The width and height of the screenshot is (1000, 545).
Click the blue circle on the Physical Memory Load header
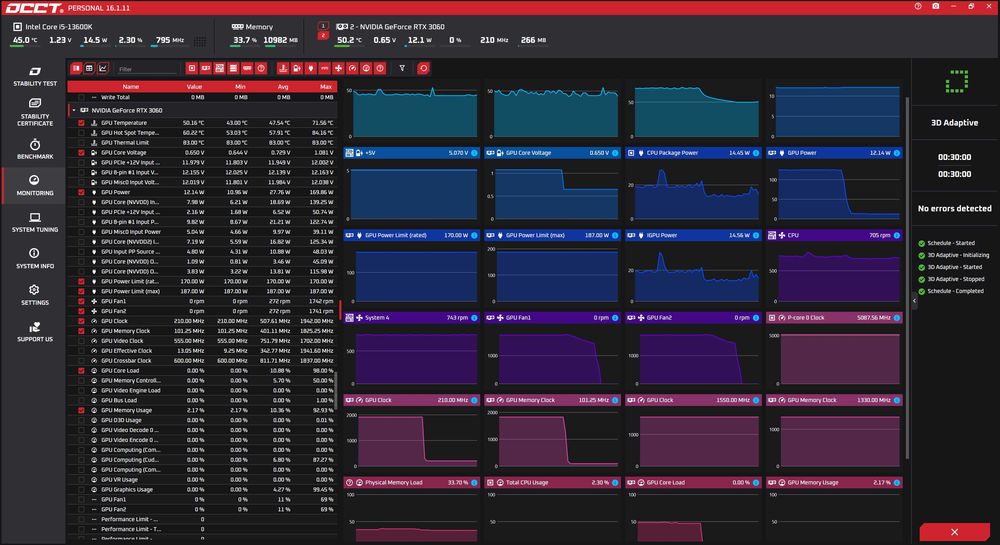tap(474, 483)
